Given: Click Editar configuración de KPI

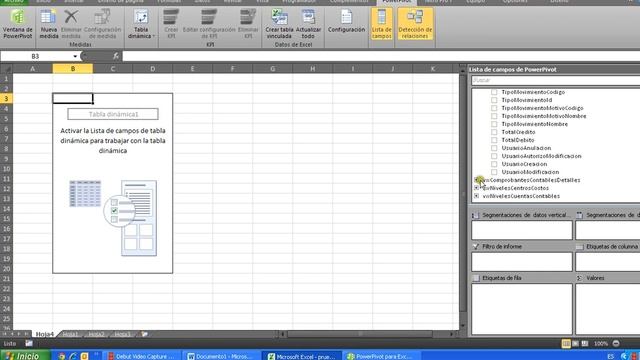Looking at the screenshot, I should pyautogui.click(x=209, y=24).
